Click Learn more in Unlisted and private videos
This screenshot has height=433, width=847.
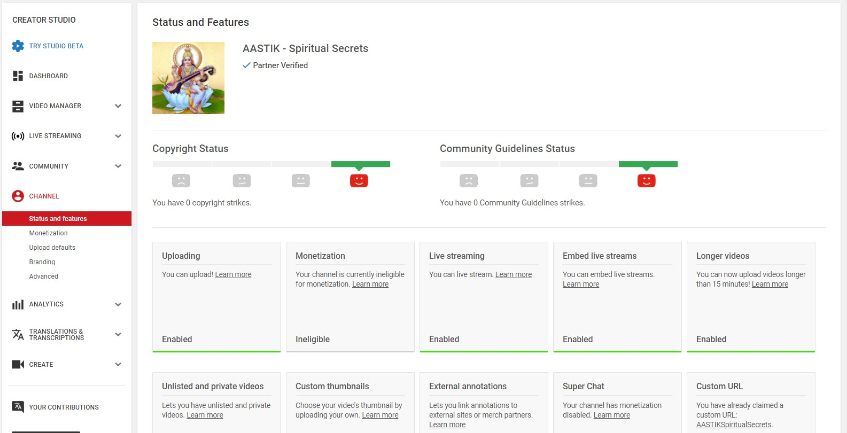tap(205, 415)
